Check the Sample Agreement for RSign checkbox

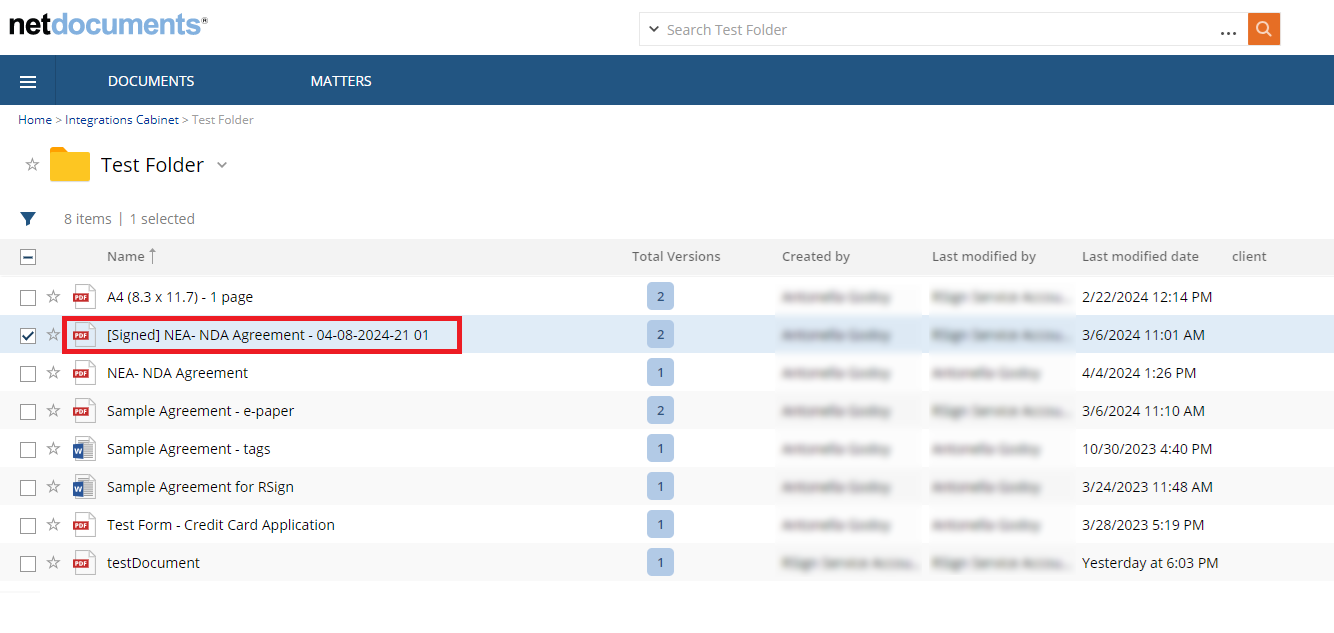[x=28, y=487]
